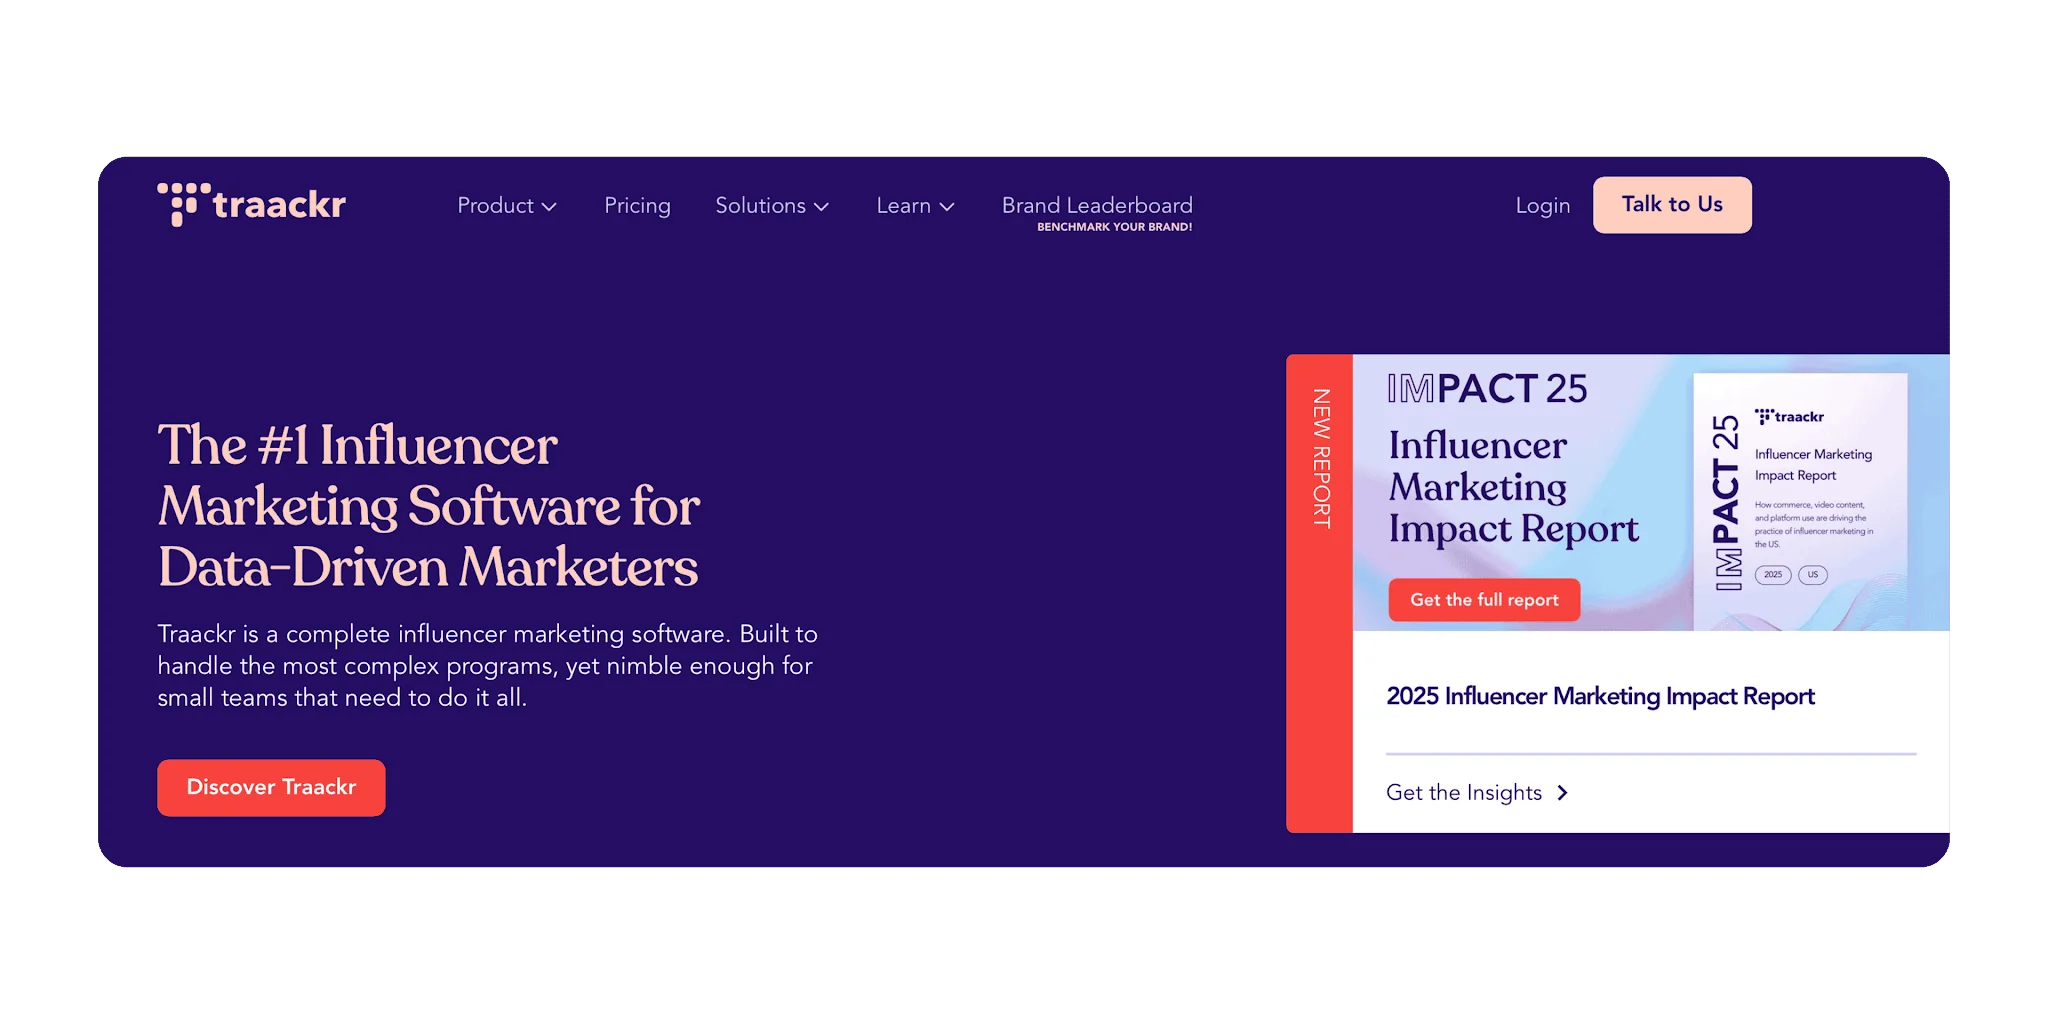The width and height of the screenshot is (2048, 1024).
Task: Open 2025 Influencer Marketing Impact Report title
Action: [1600, 696]
